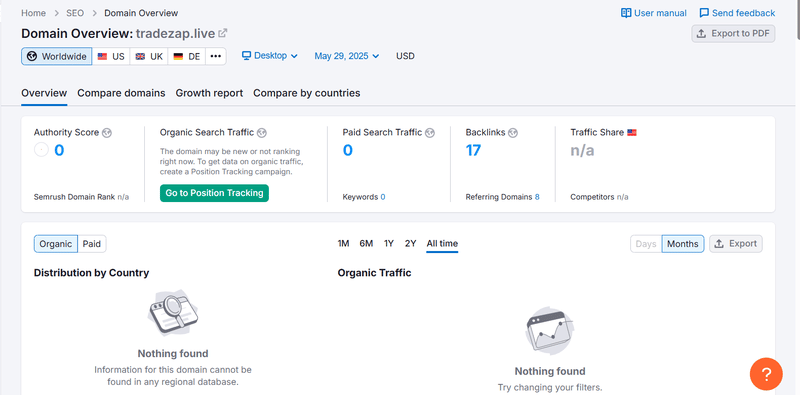Select the 6M time range
Screen dimensions: 800x395
tap(366, 243)
